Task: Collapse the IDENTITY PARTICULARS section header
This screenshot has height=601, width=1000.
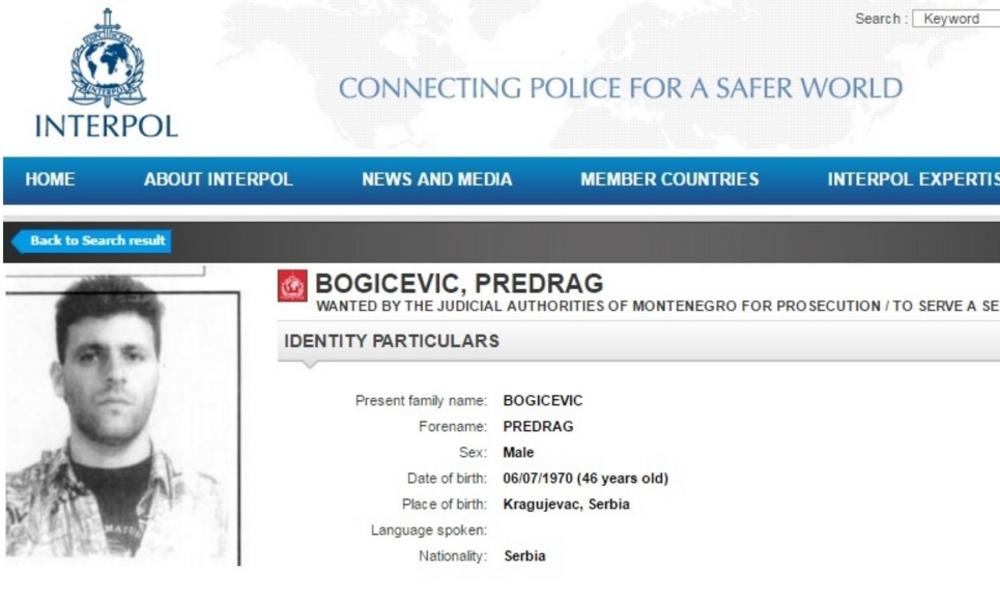Action: tap(391, 341)
